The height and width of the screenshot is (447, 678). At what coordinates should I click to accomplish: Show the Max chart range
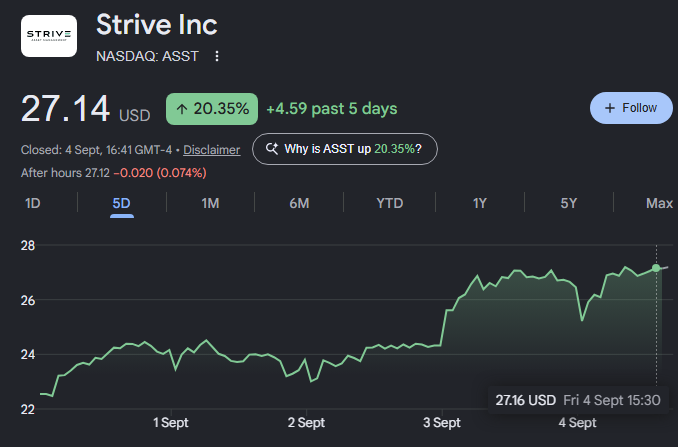659,203
